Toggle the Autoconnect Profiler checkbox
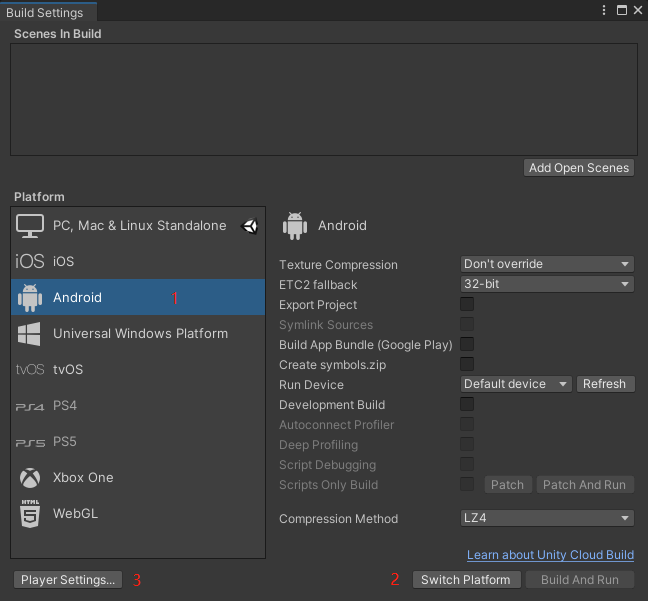Screen dimensions: 648x601 point(467,424)
